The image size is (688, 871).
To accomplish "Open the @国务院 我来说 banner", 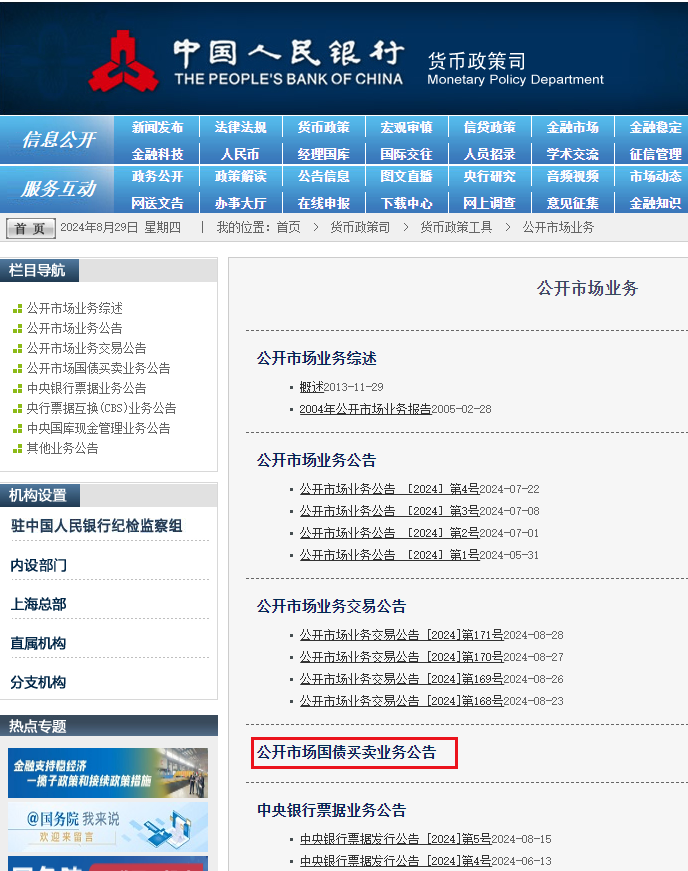I will [x=108, y=827].
